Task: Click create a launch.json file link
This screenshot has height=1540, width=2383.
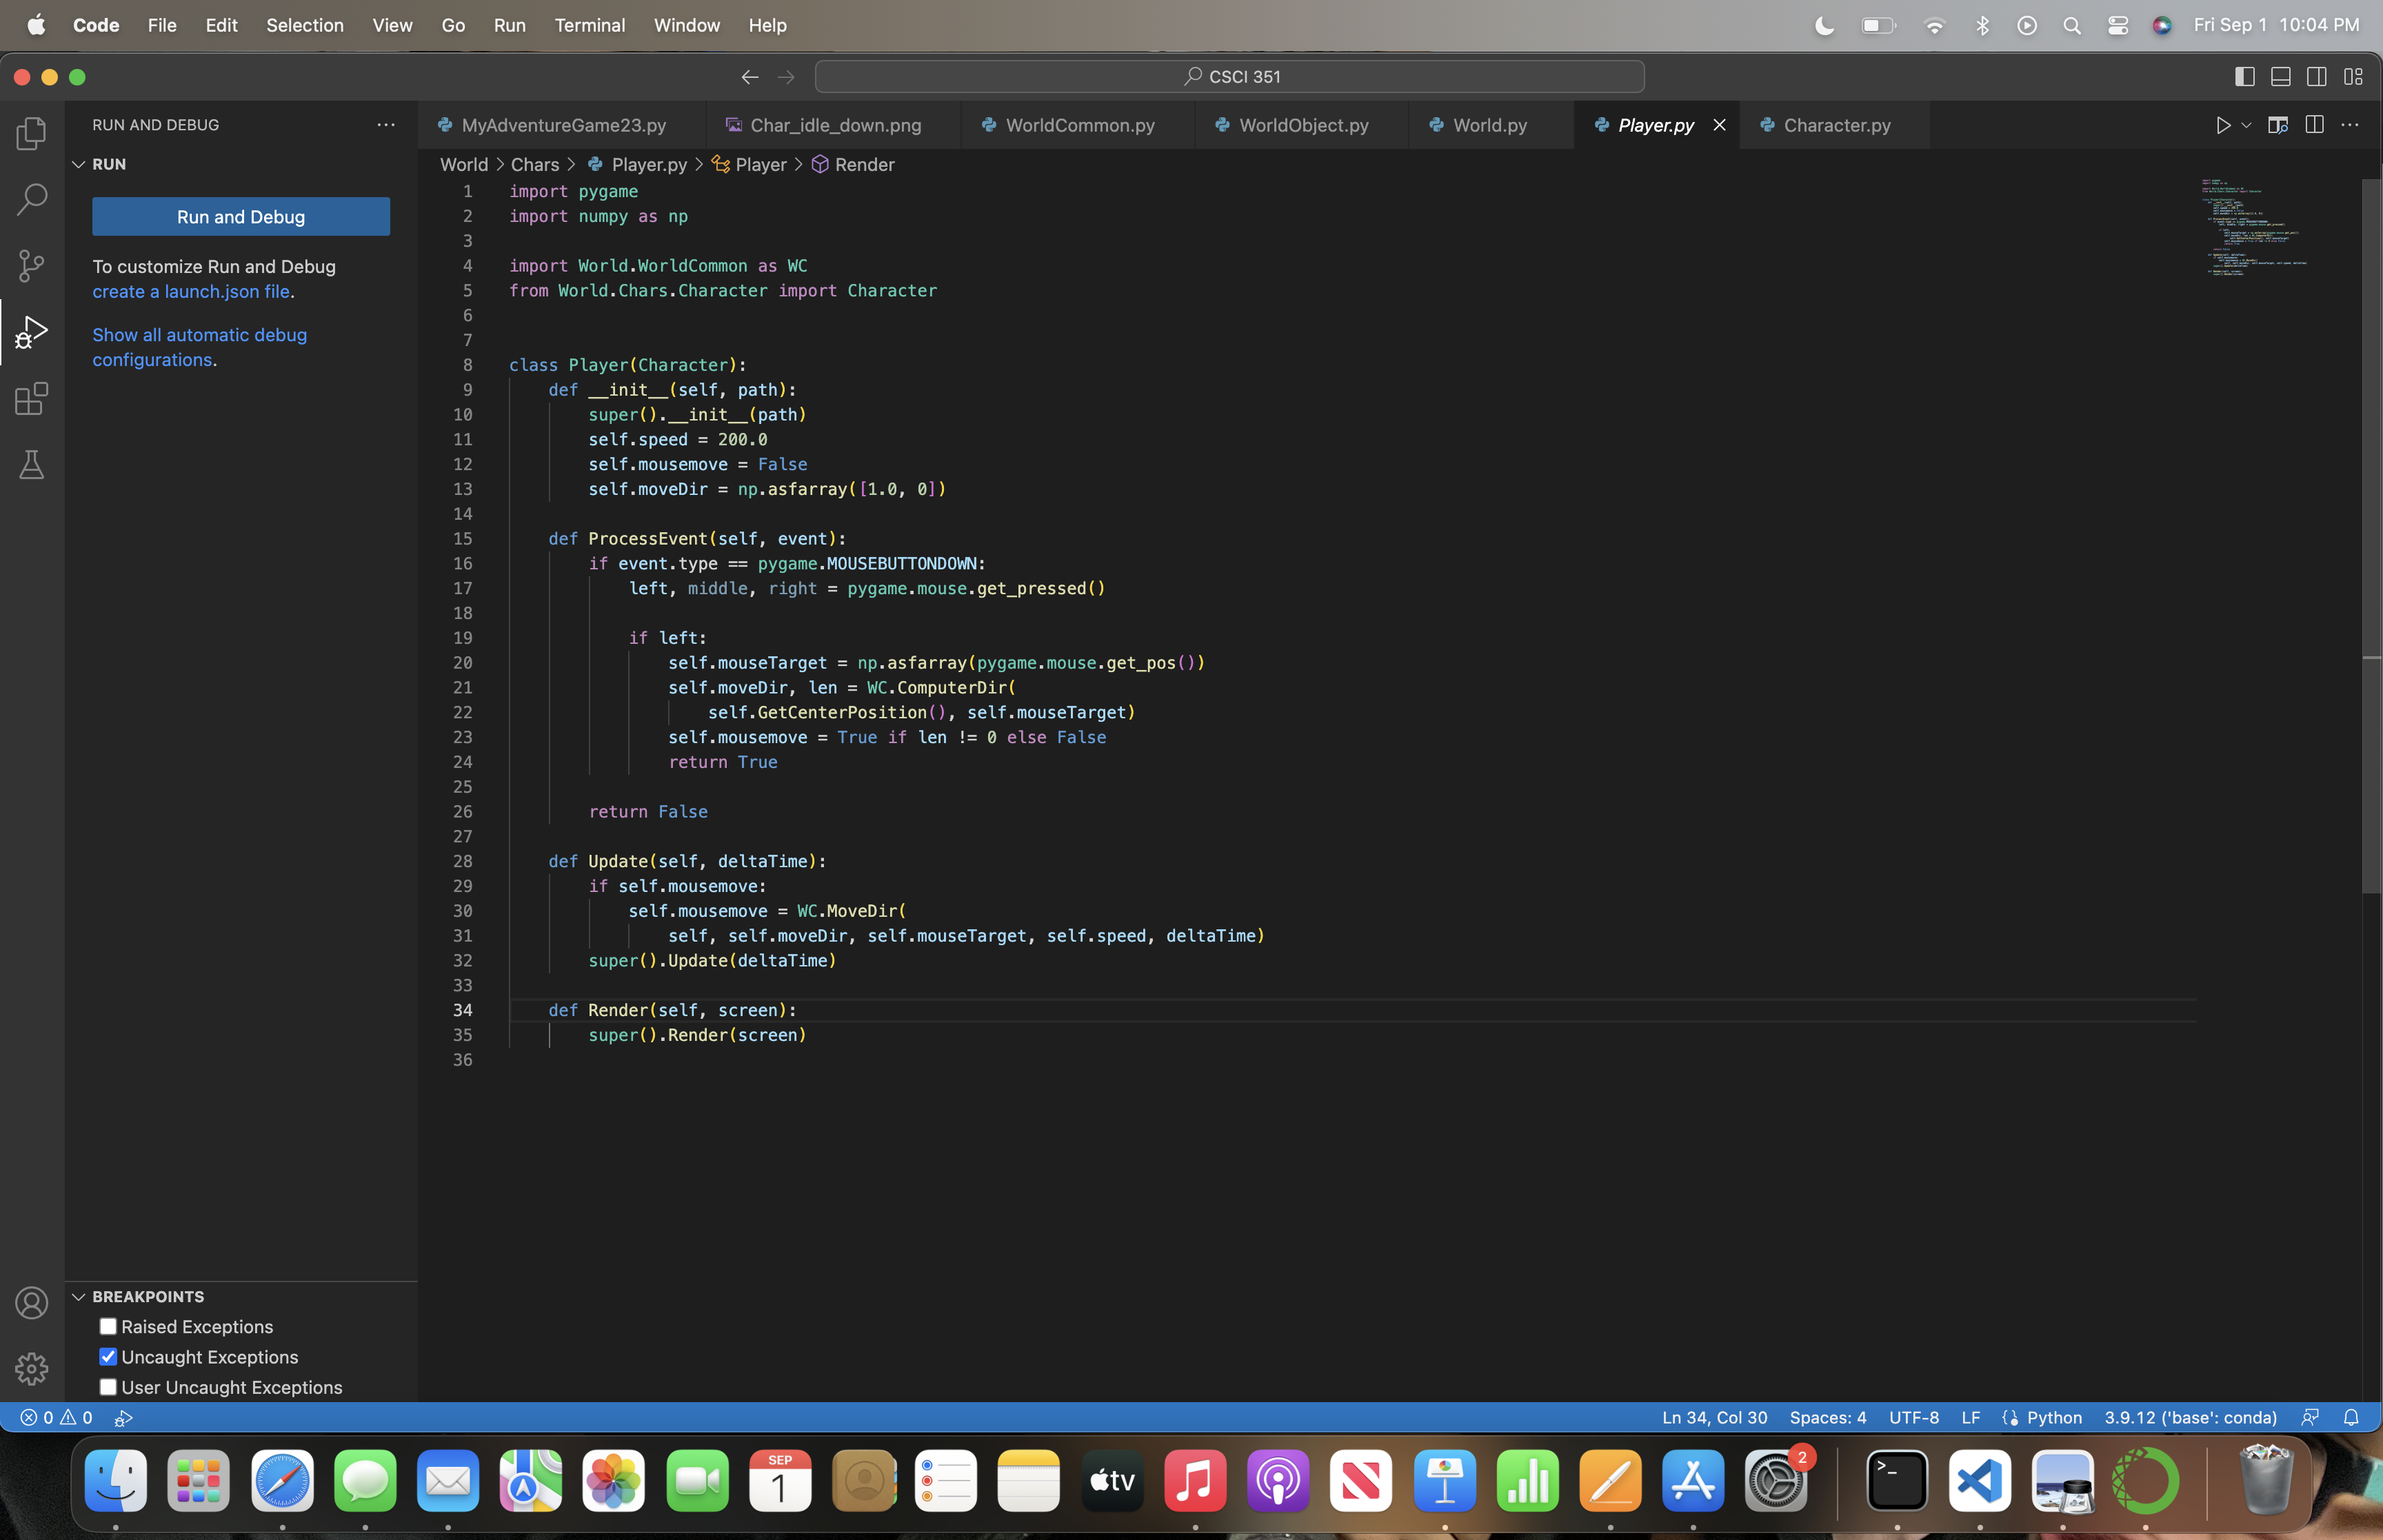Action: point(191,291)
